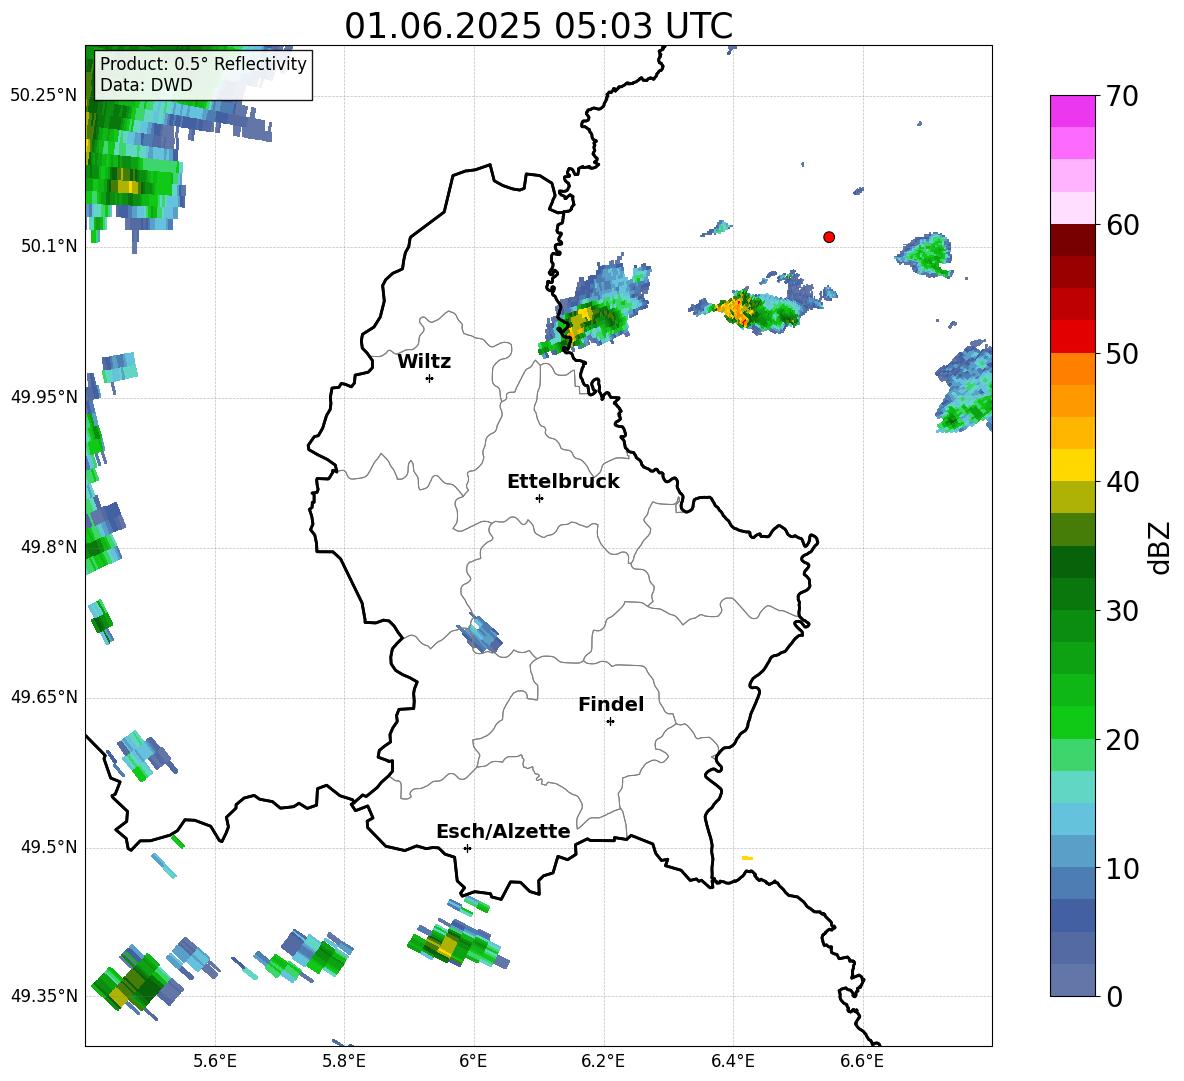
Task: Click the Ettelbruck city label
Action: pos(563,482)
